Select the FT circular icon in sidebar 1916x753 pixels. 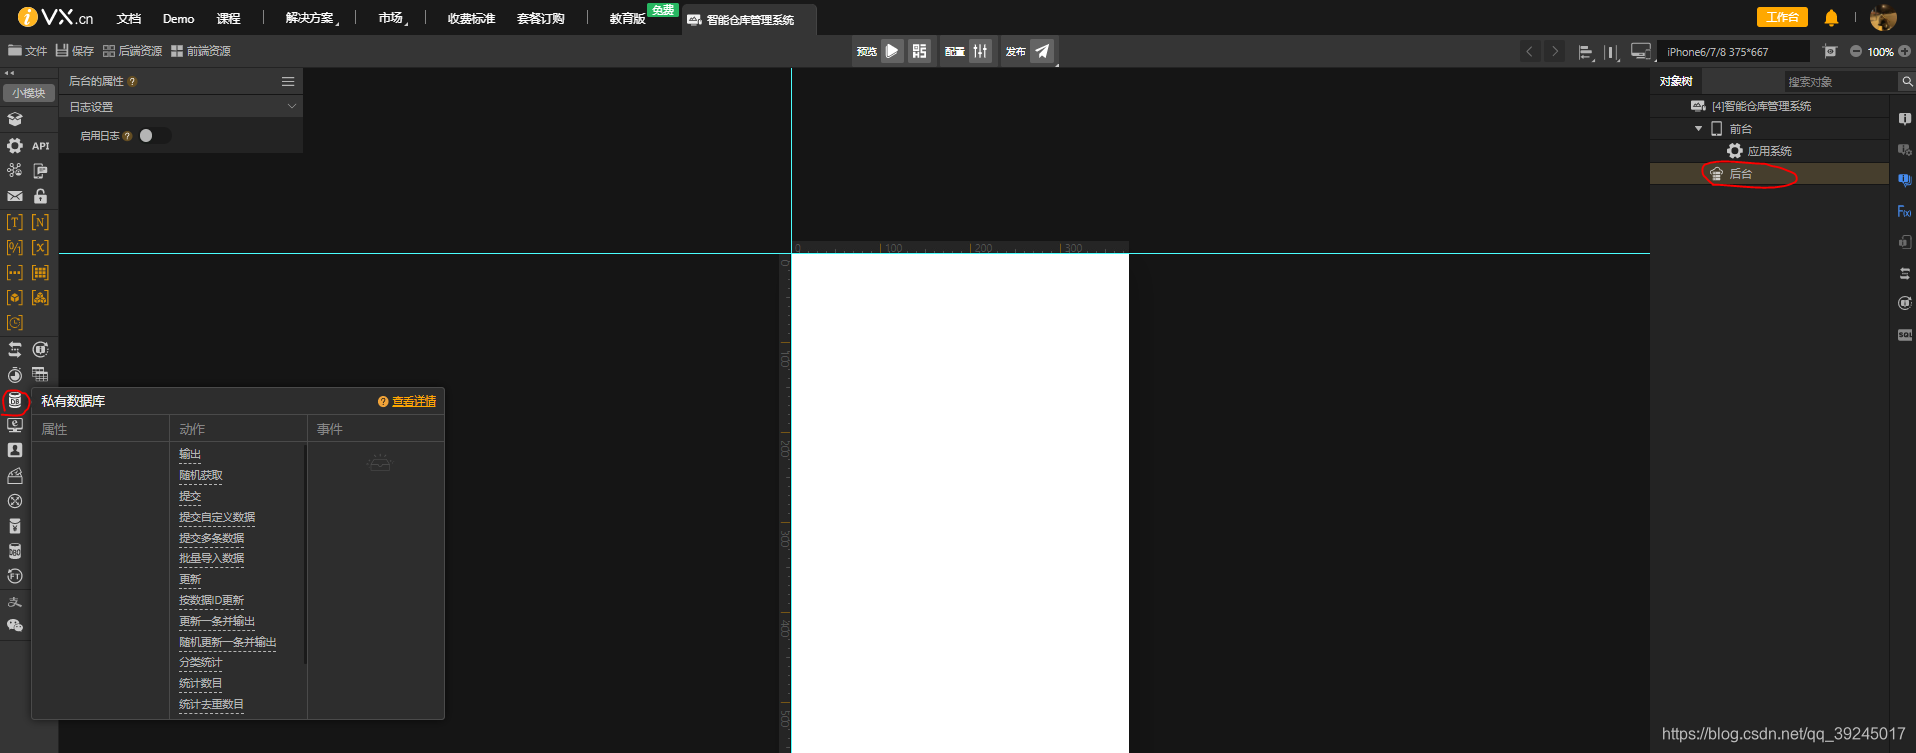15,576
